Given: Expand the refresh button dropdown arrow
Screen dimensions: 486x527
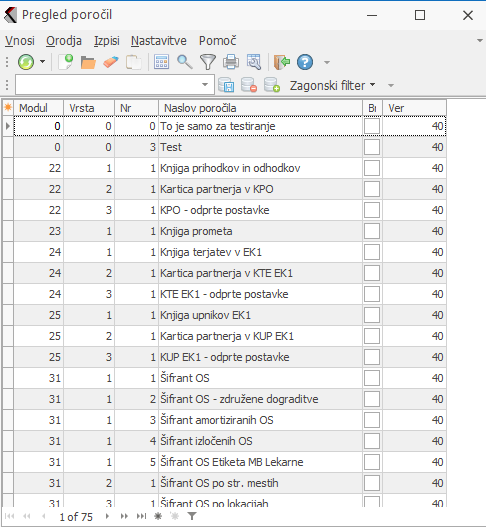Looking at the screenshot, I should pyautogui.click(x=42, y=62).
